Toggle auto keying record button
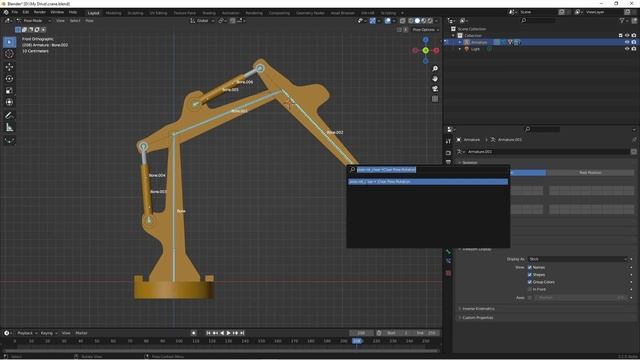This screenshot has height=360, width=640. pyautogui.click(x=194, y=333)
